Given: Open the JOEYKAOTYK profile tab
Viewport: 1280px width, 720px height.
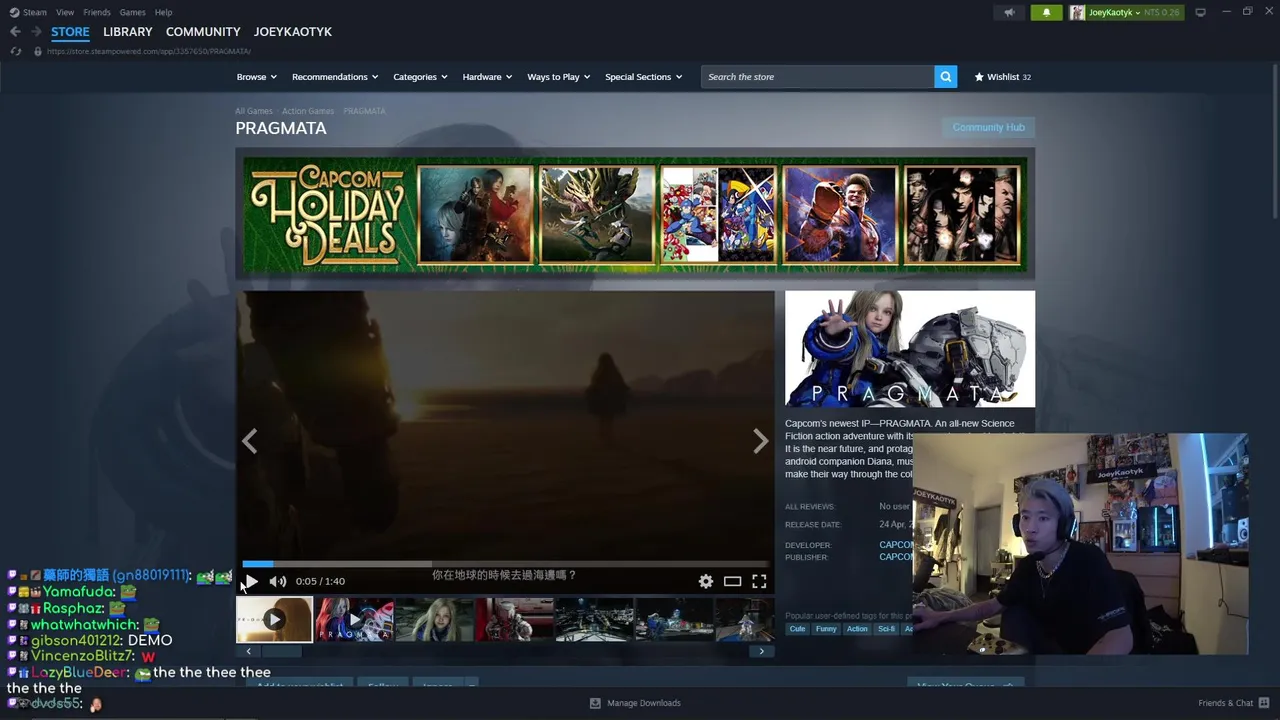Looking at the screenshot, I should (x=293, y=32).
